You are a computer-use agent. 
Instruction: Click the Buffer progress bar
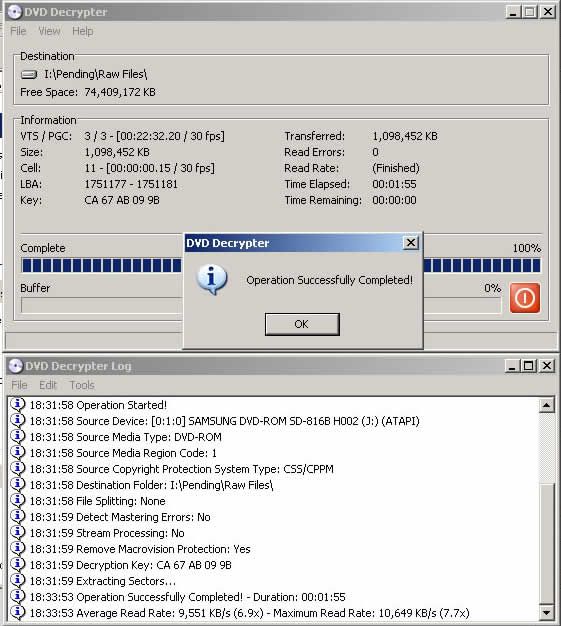pyautogui.click(x=261, y=305)
